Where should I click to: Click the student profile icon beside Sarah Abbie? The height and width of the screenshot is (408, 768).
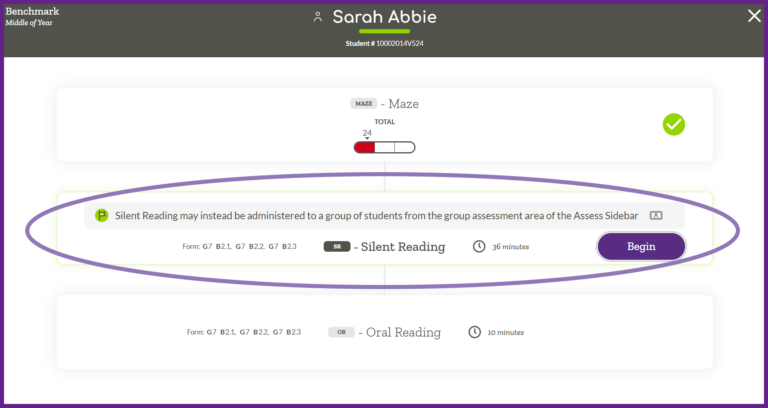tap(318, 17)
